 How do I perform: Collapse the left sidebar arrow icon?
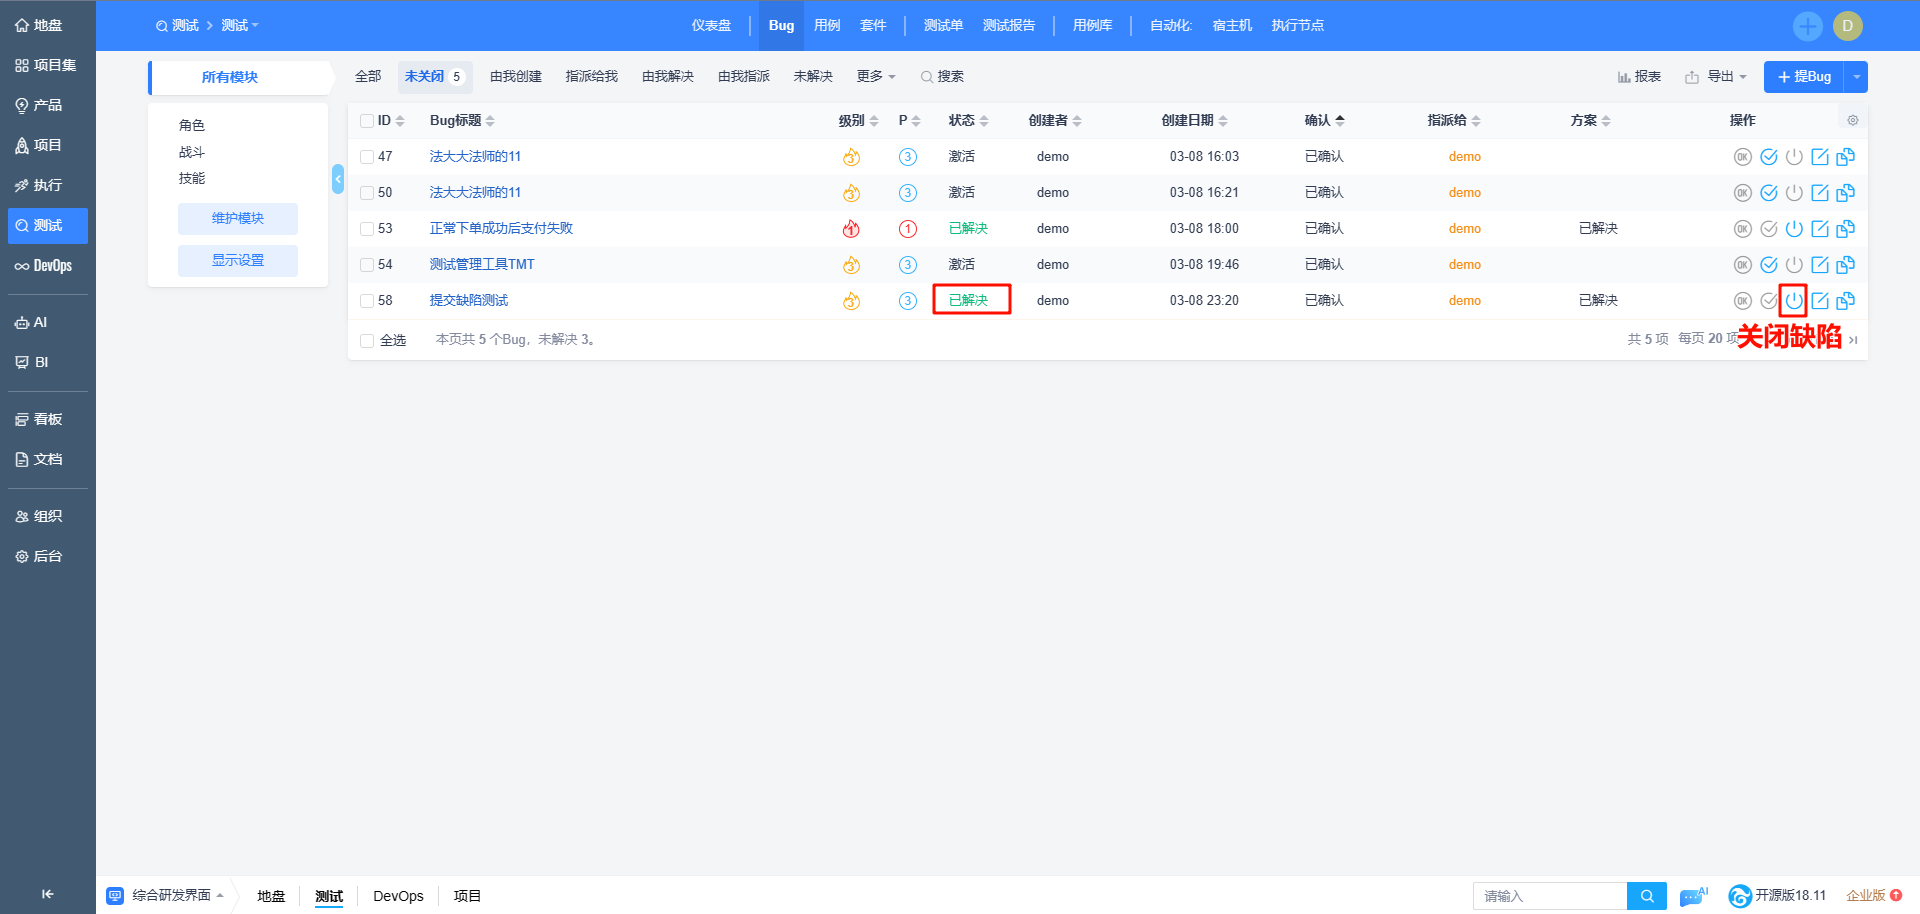47,894
